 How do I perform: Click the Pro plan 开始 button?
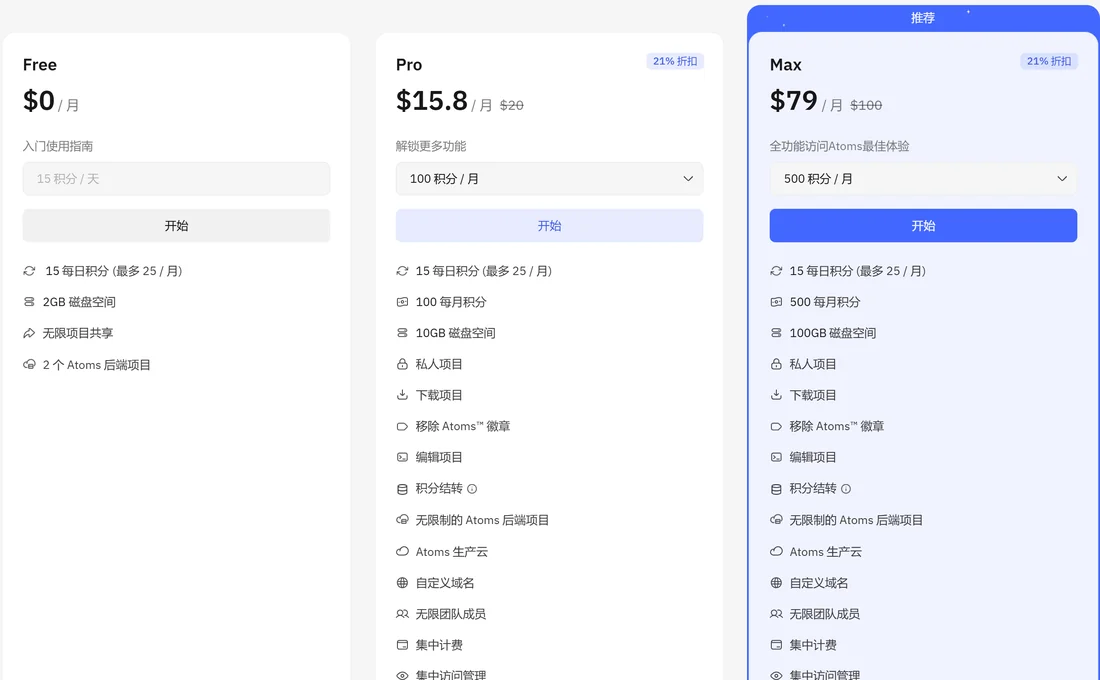point(549,226)
